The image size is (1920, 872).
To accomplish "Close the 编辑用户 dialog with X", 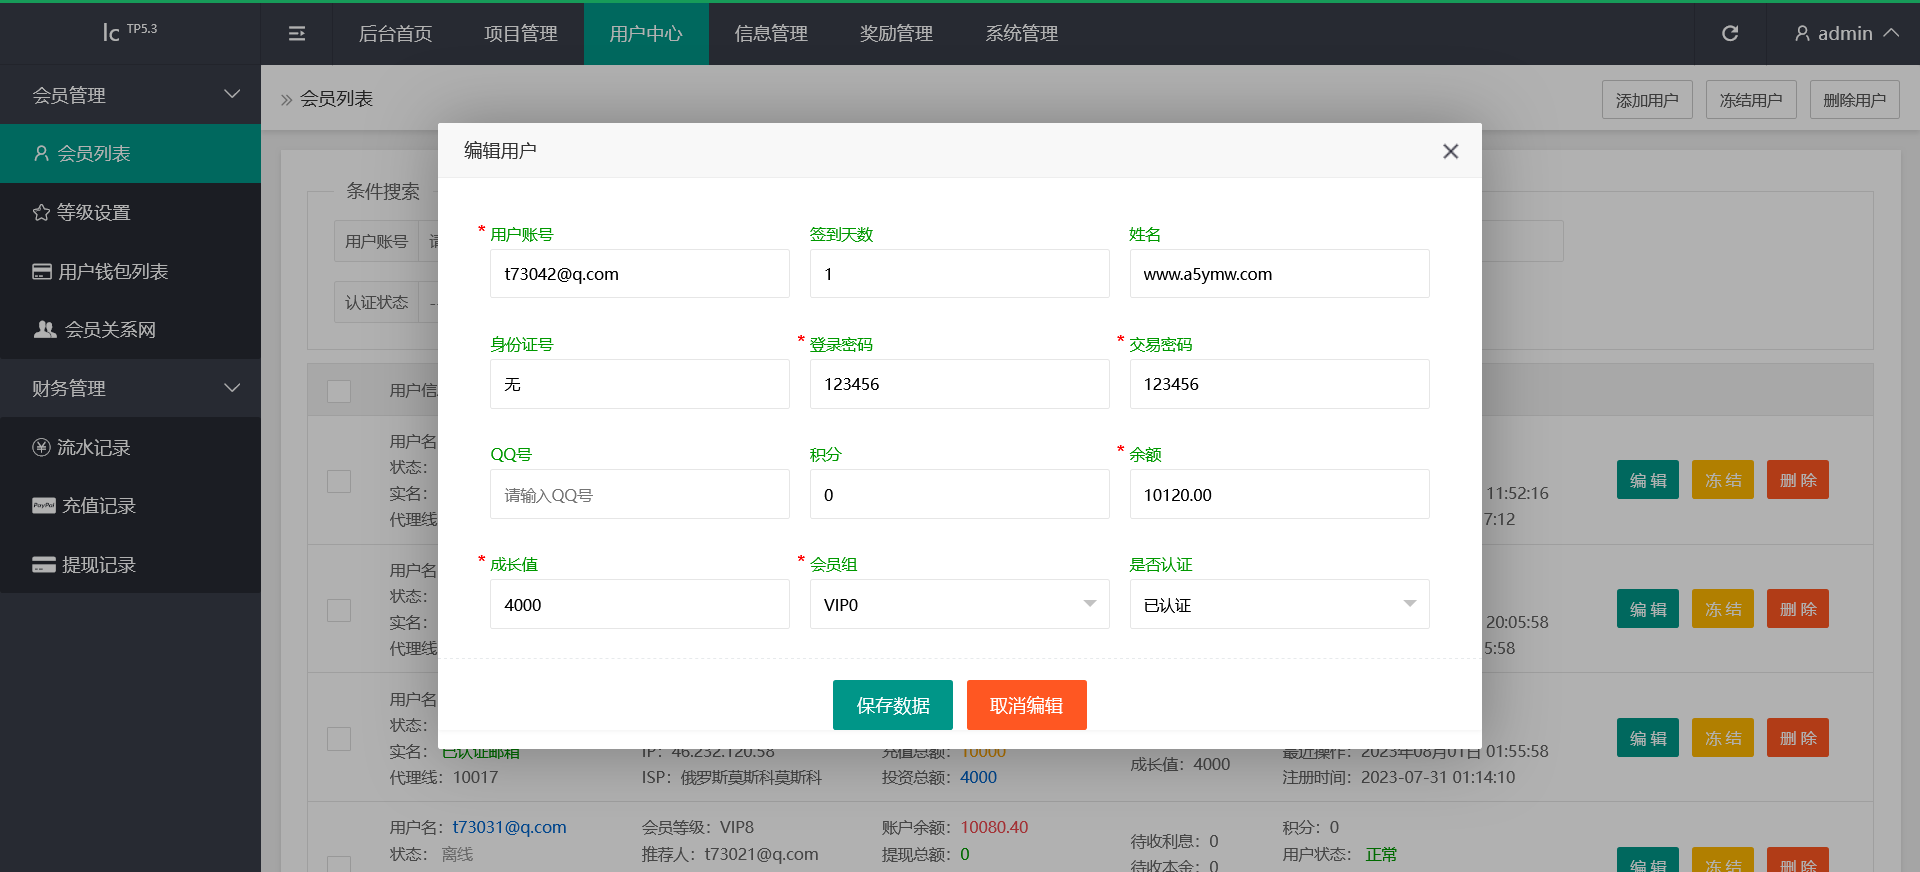I will tap(1450, 151).
